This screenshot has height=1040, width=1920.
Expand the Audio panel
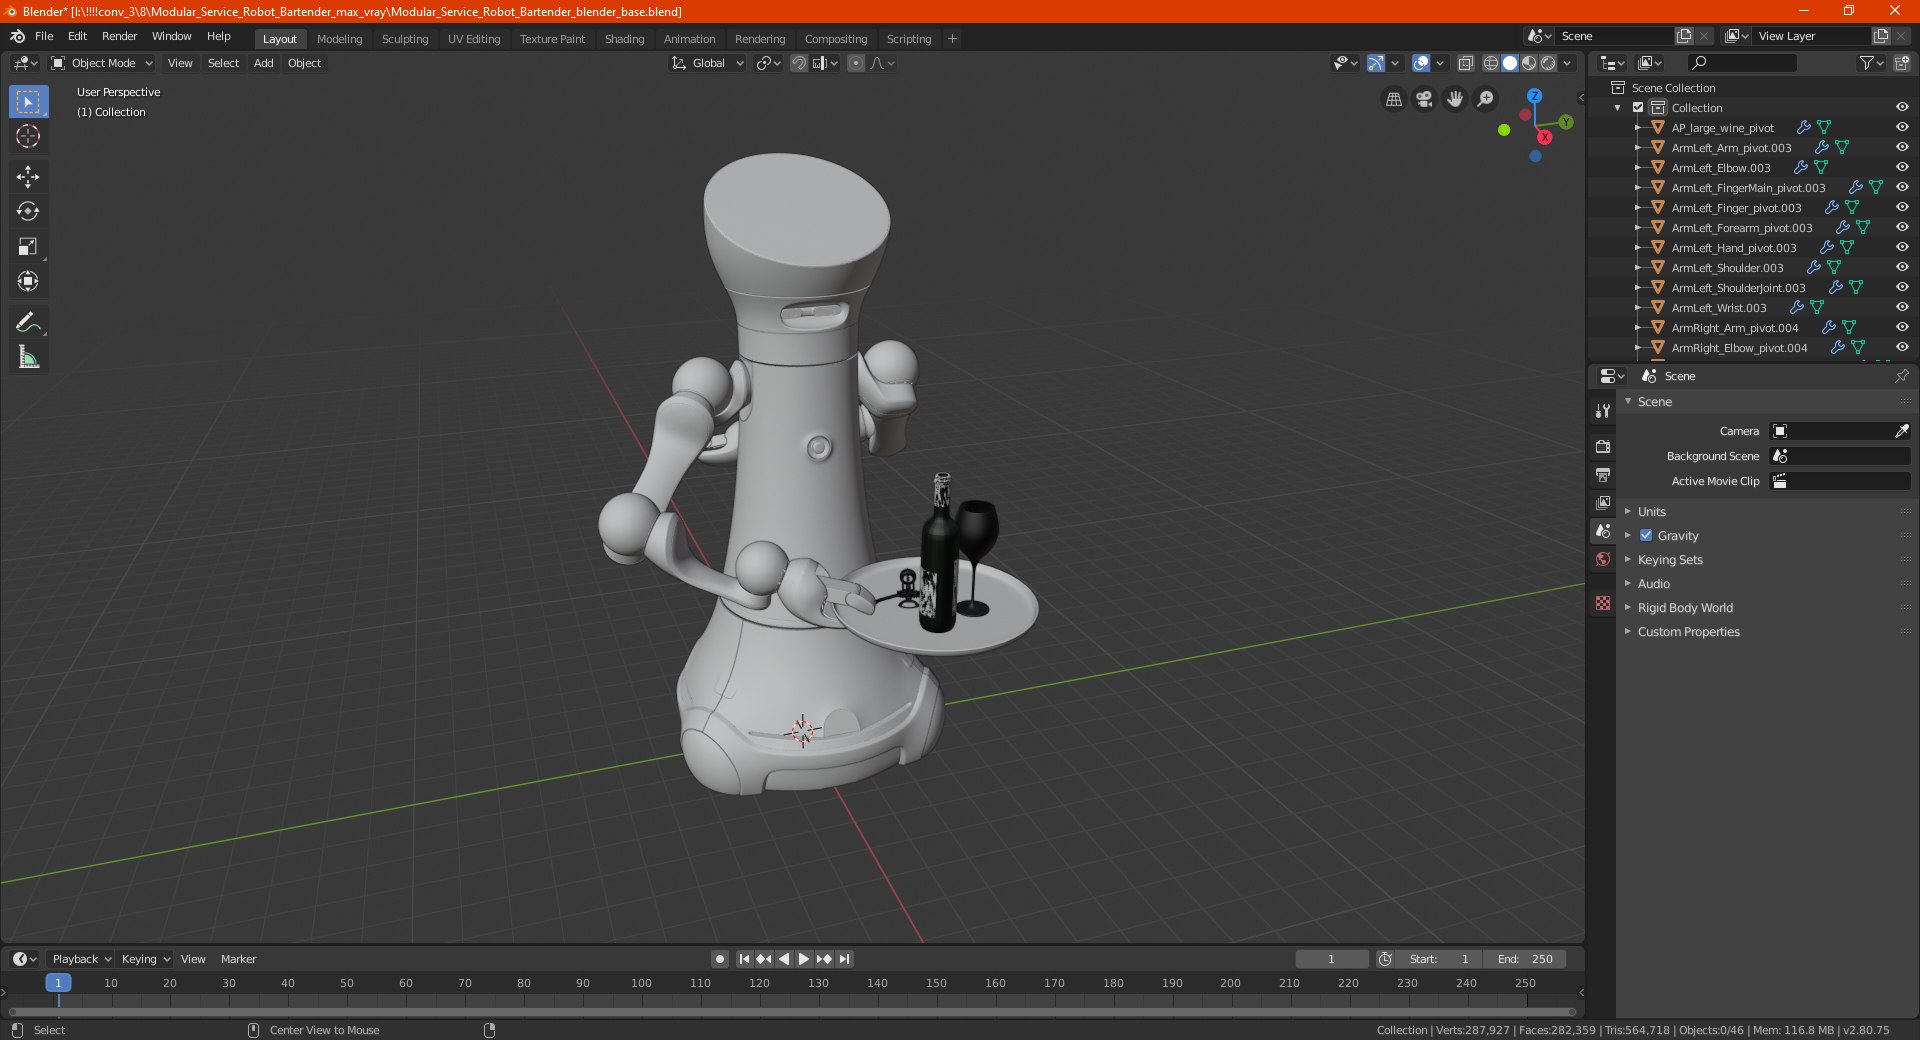click(1653, 583)
